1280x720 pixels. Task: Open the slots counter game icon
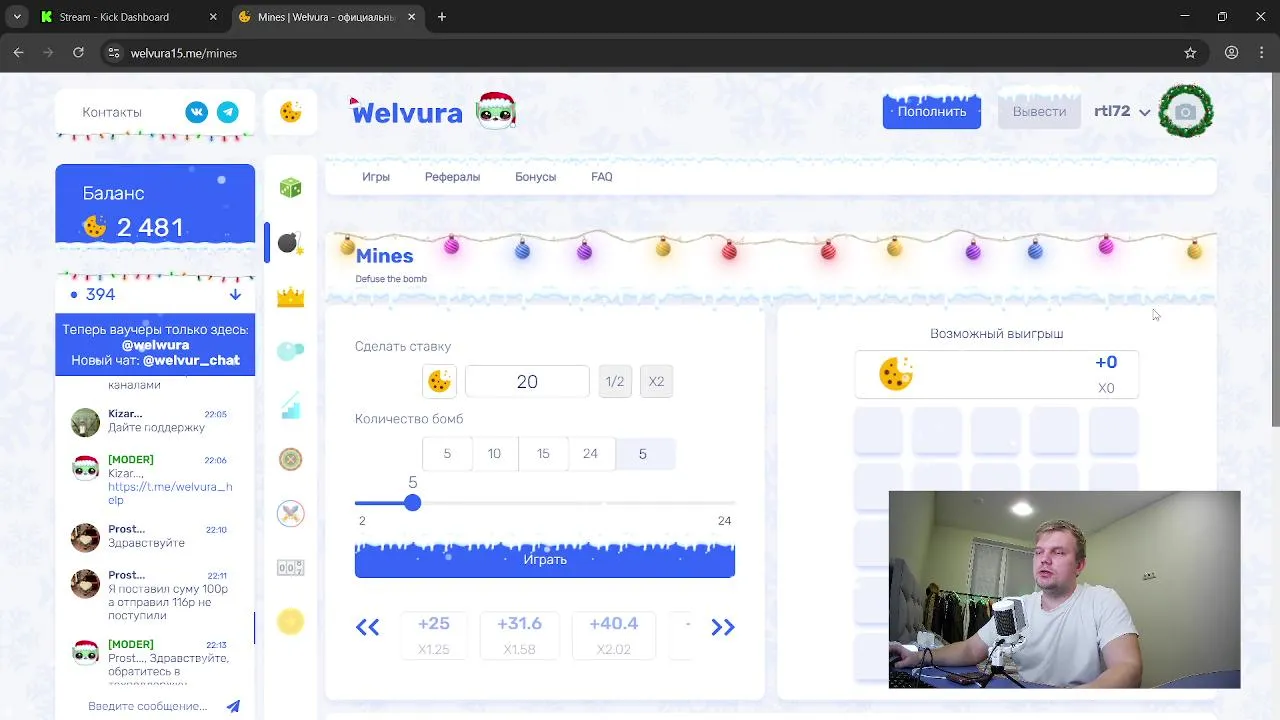[290, 568]
